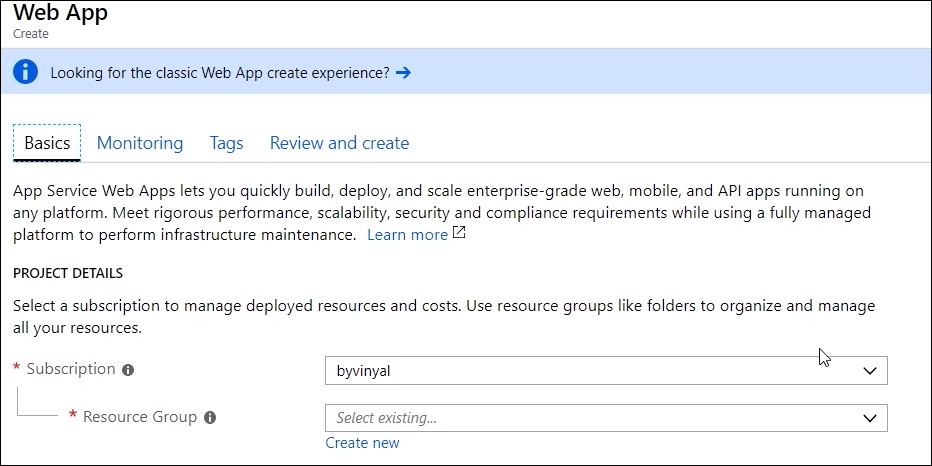Switch to the Monitoring tab
The height and width of the screenshot is (466, 932).
[140, 143]
